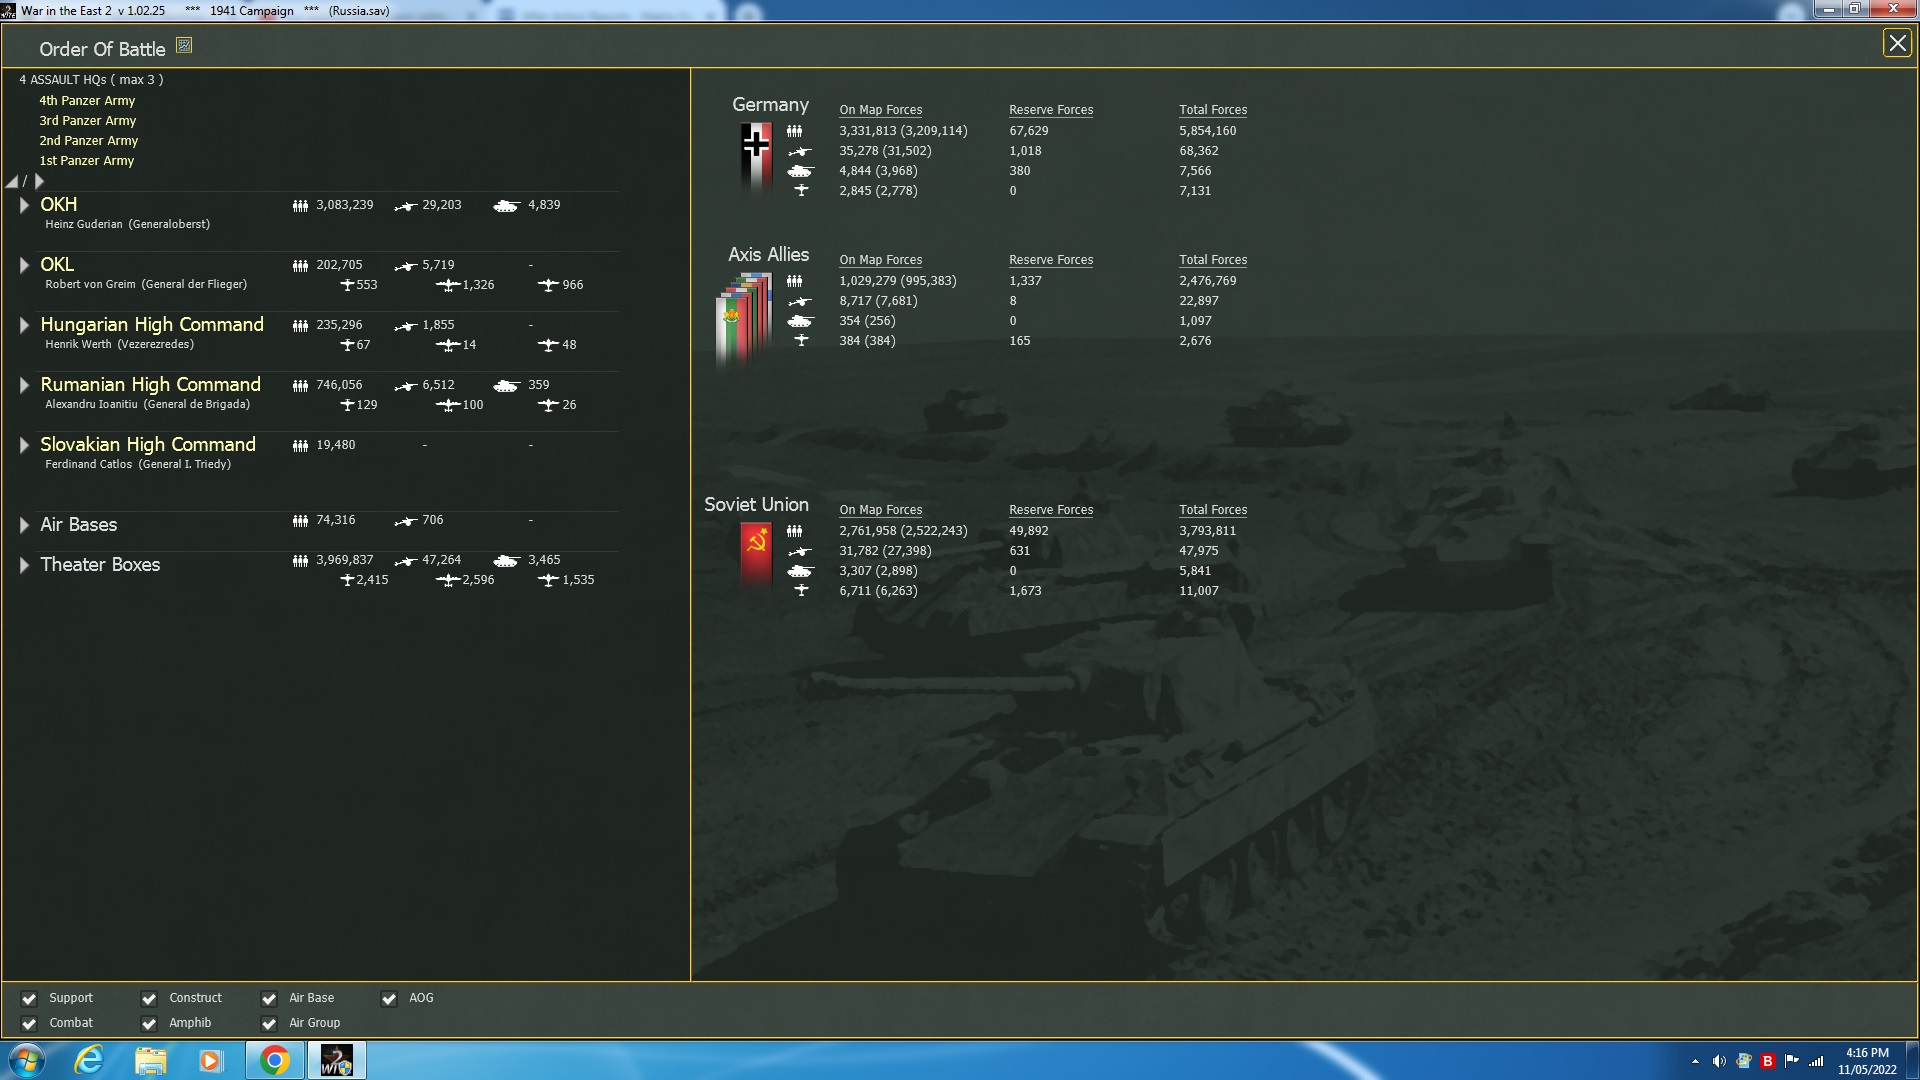Select 2nd Panzer Army from the list

(x=88, y=141)
